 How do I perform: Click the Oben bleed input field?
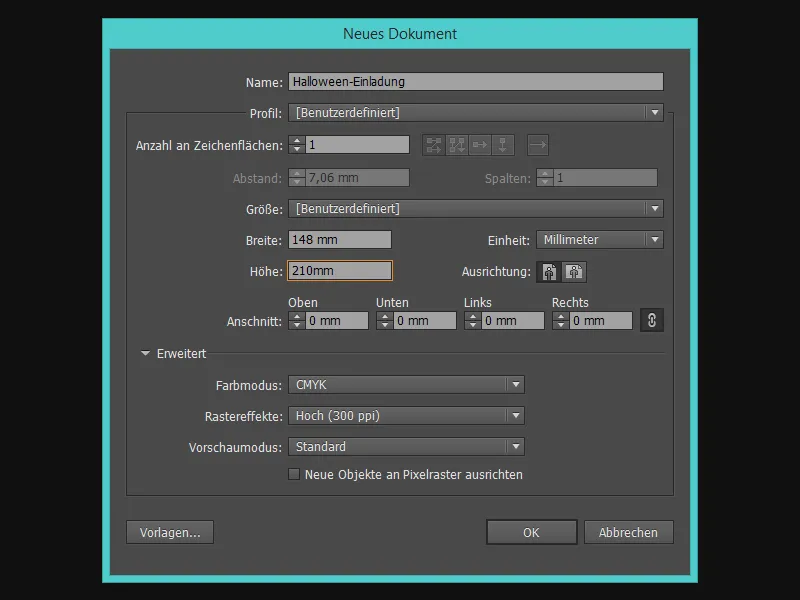click(x=337, y=320)
